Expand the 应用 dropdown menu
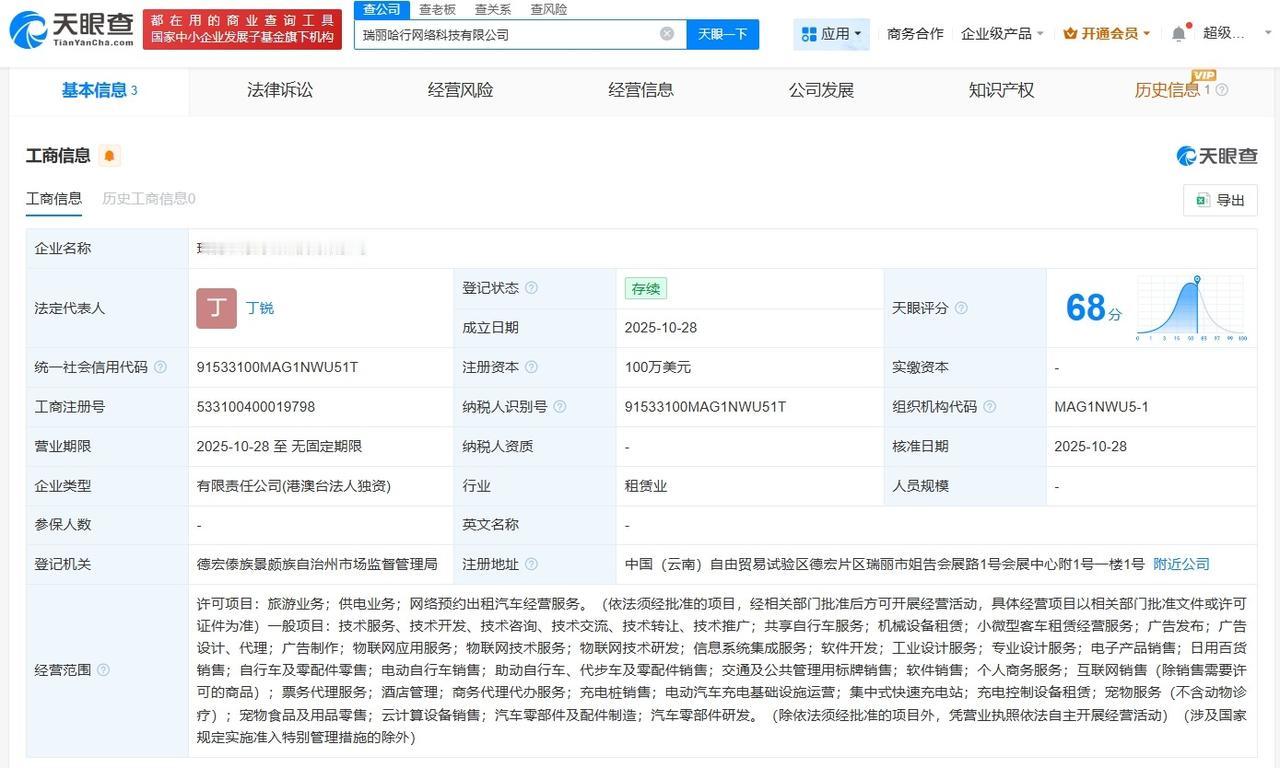Screen dimensions: 1280x768 [832, 34]
